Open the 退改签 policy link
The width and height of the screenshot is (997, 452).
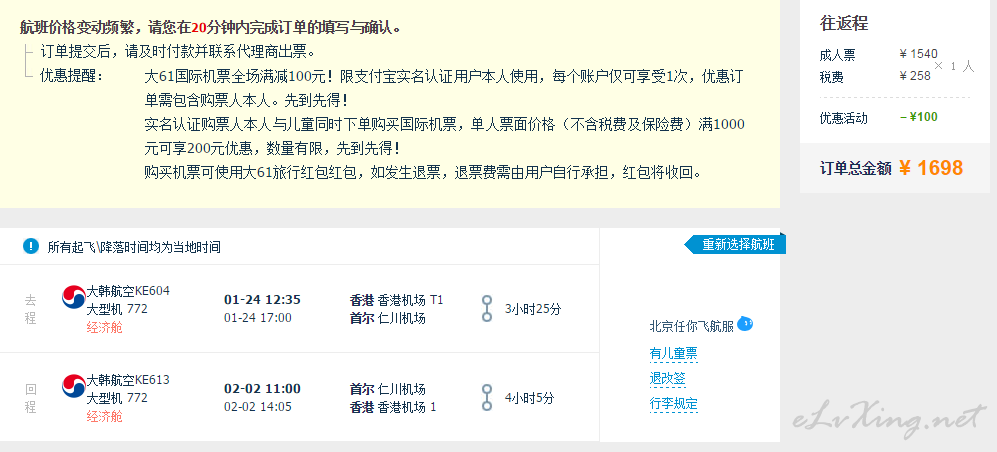pos(667,379)
